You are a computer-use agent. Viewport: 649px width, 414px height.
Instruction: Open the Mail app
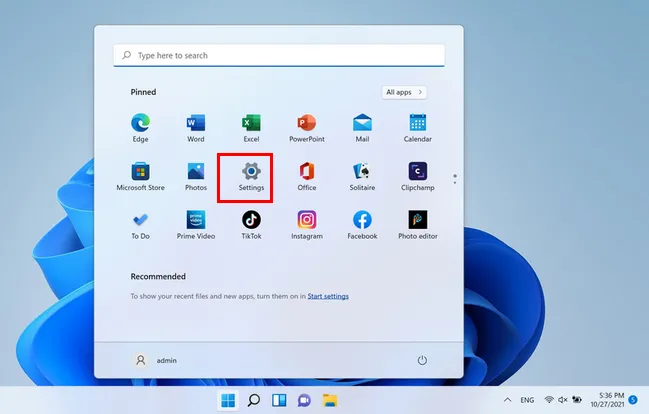[362, 128]
